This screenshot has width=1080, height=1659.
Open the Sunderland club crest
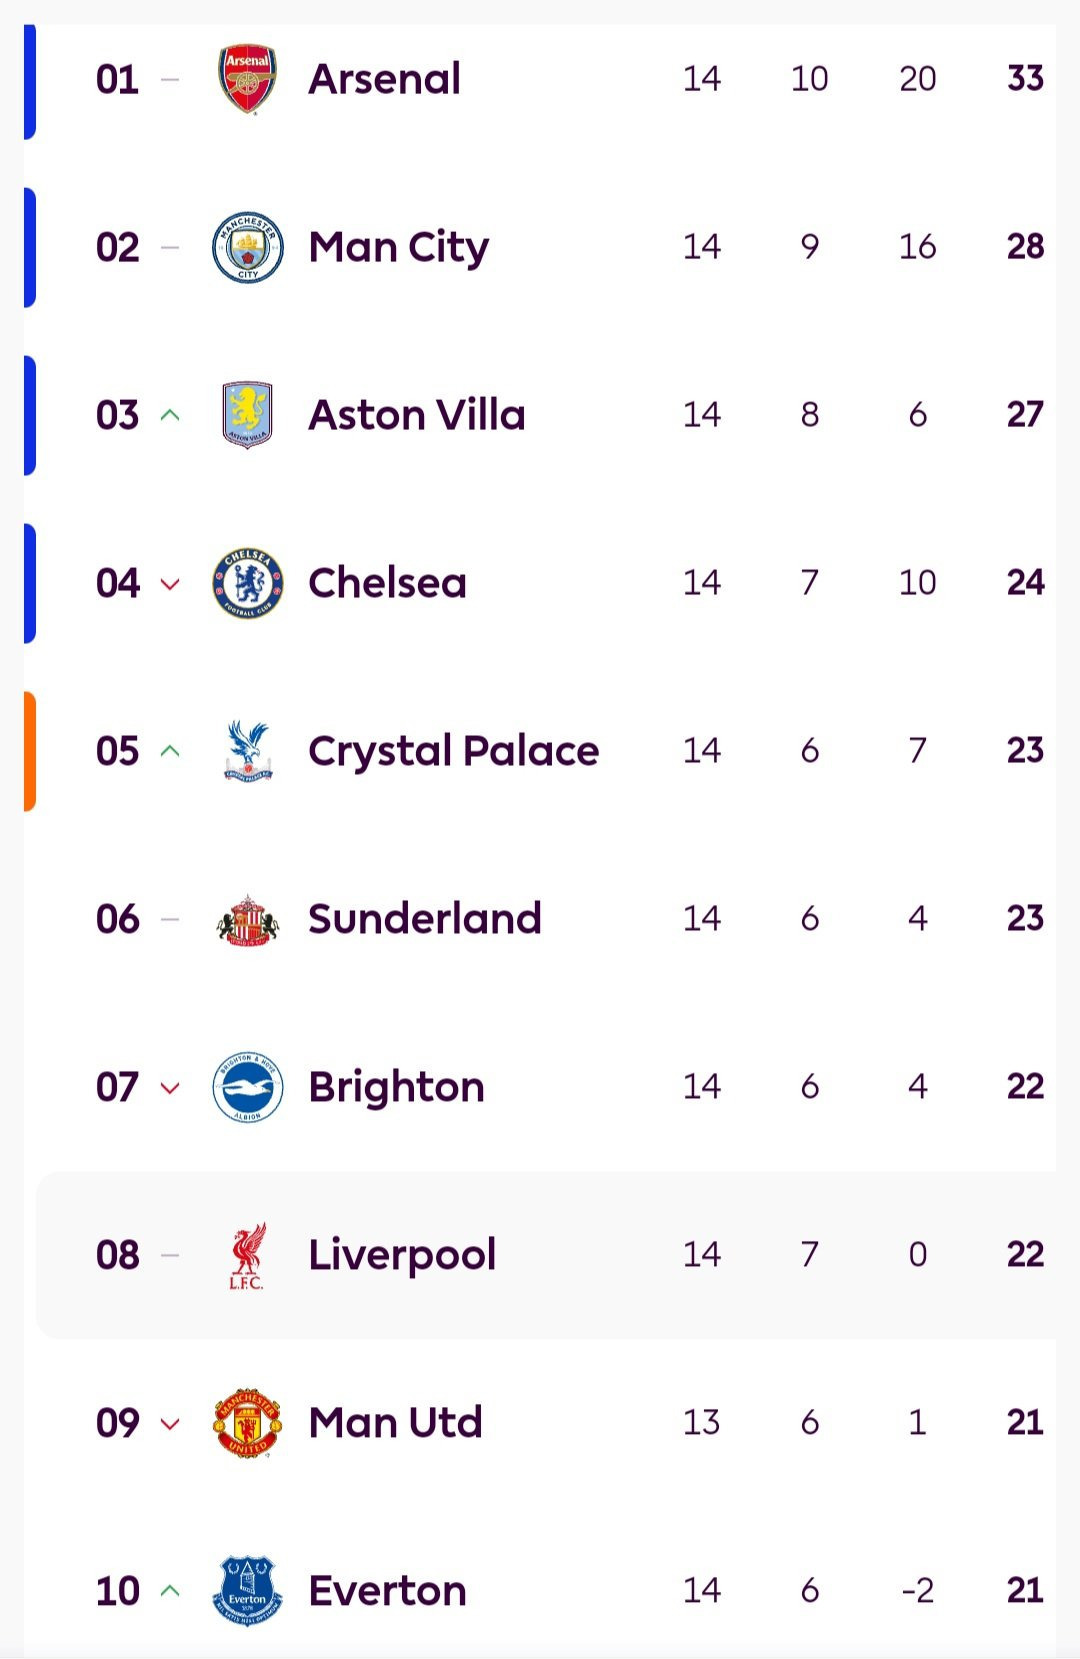point(247,919)
